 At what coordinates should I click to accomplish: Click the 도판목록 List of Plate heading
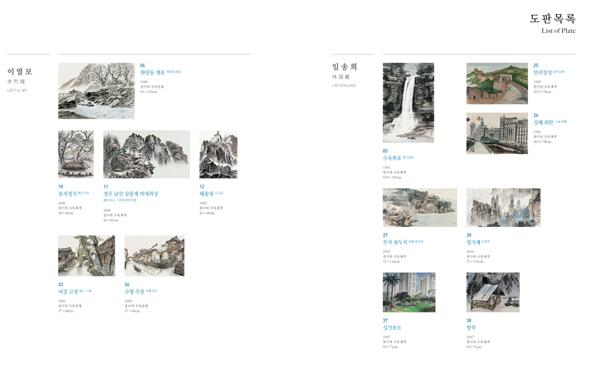coord(553,23)
